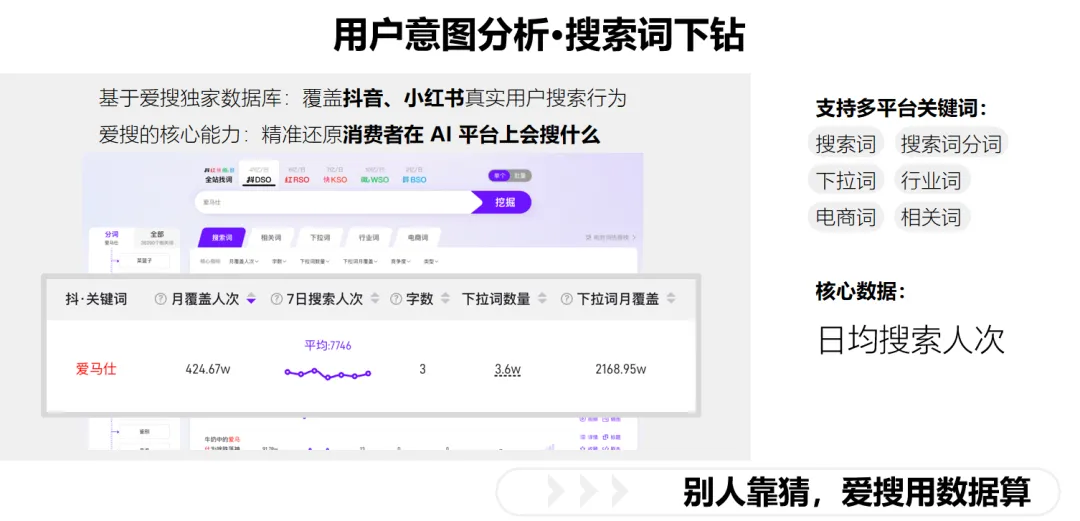The image size is (1080, 521).
Task: Click the 下拉词 keyword tag
Action: (x=846, y=181)
